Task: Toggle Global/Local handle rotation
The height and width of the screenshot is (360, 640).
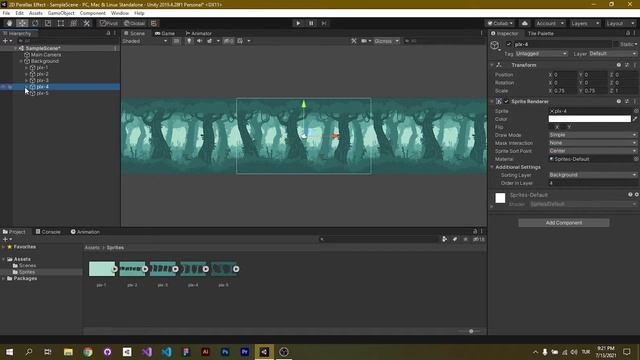Action: [x=135, y=23]
